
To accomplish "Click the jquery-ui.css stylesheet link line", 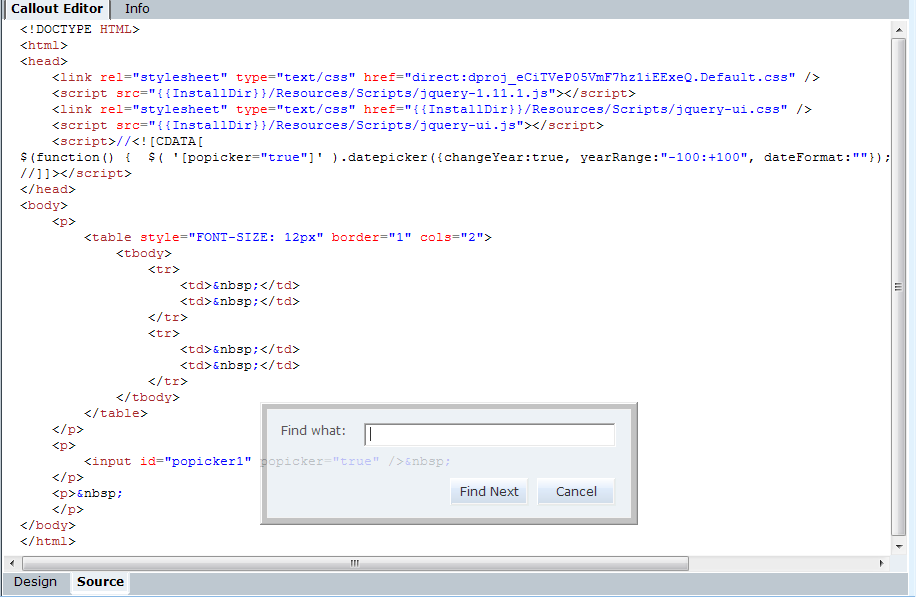I will click(430, 109).
